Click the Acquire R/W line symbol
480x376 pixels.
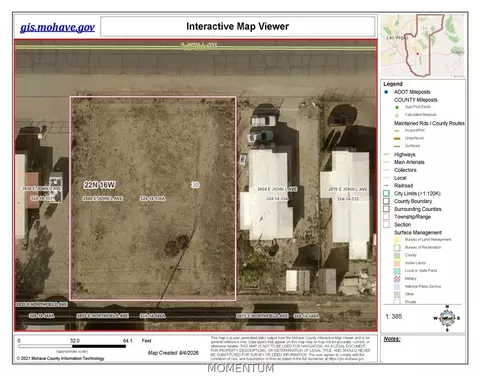click(397, 131)
